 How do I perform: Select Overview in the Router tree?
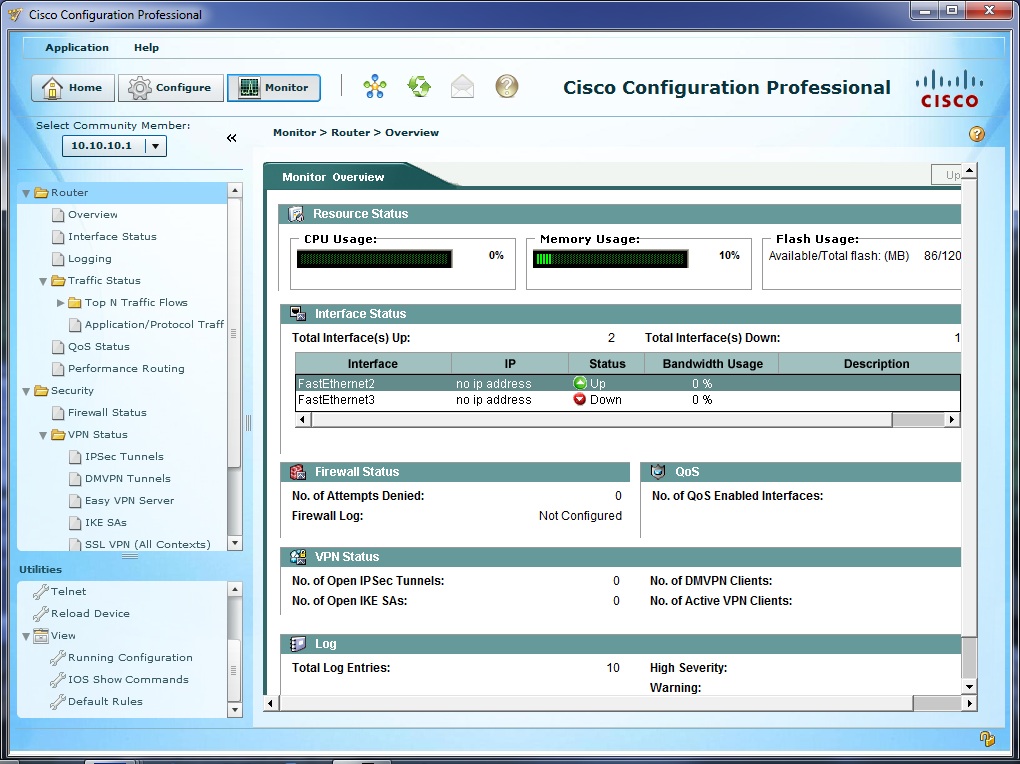[x=92, y=215]
